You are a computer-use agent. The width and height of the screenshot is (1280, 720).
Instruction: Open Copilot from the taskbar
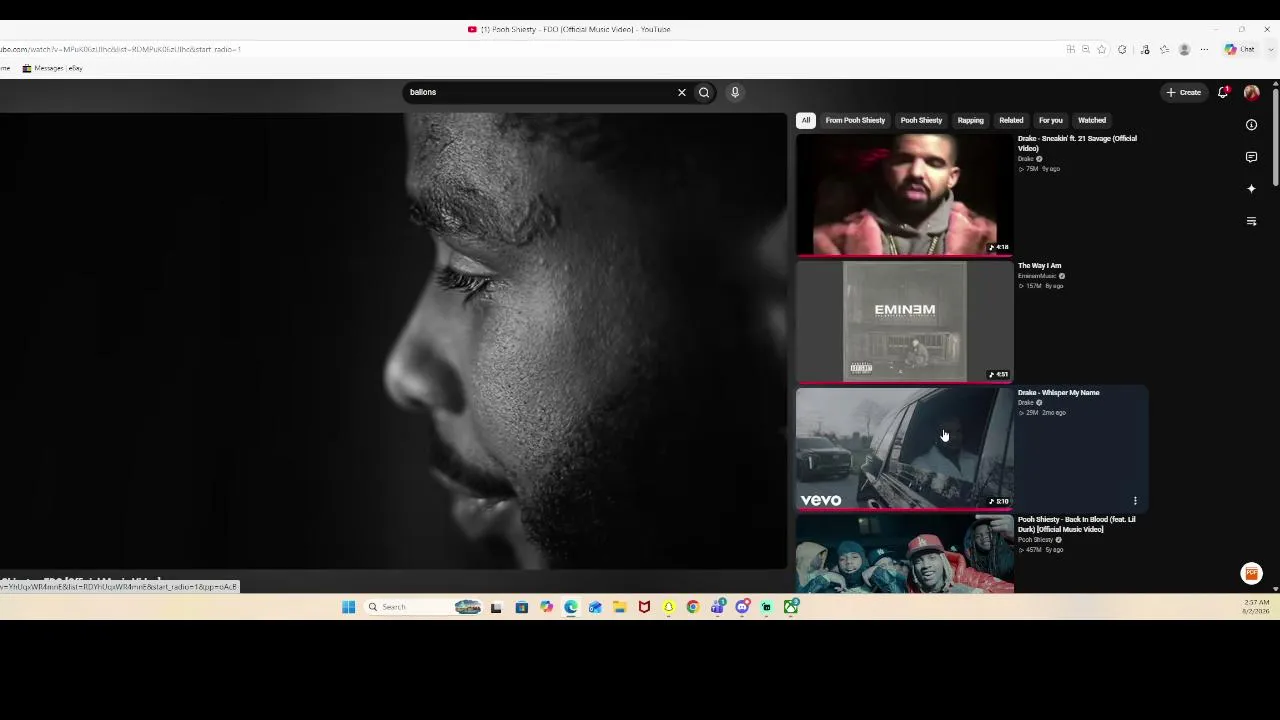tap(546, 607)
